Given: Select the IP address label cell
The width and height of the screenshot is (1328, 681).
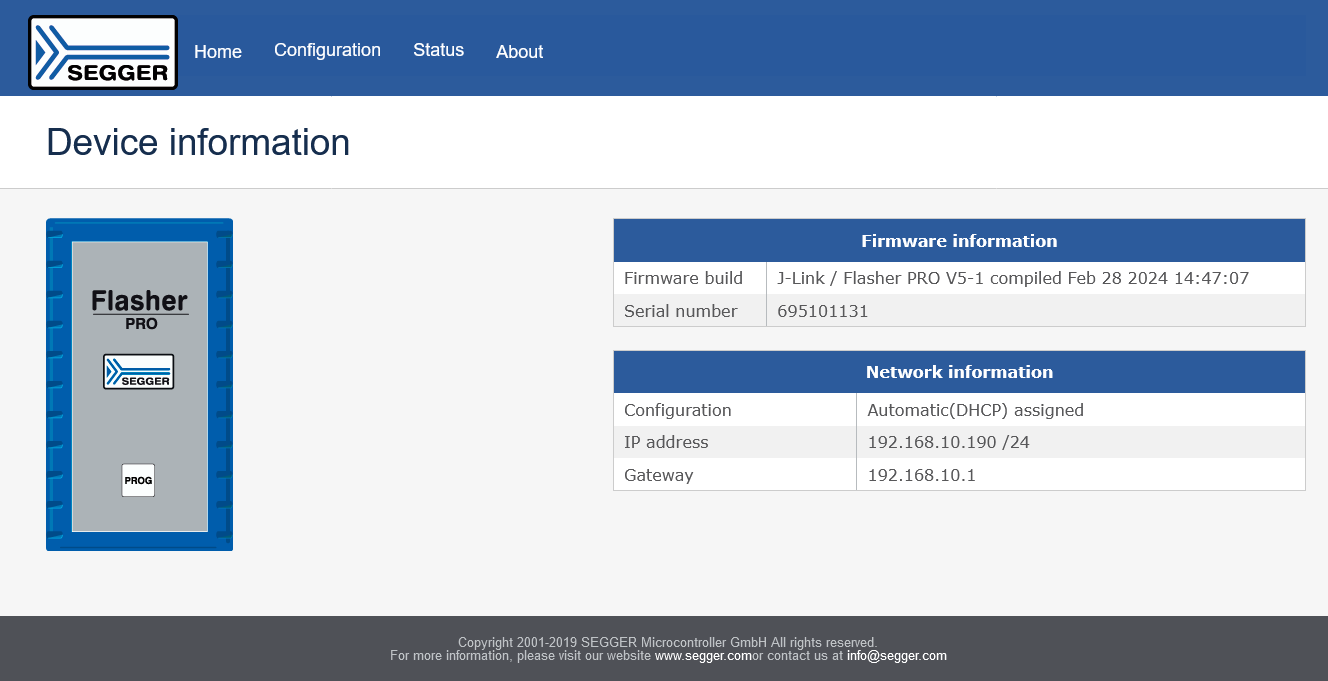Looking at the screenshot, I should point(735,442).
